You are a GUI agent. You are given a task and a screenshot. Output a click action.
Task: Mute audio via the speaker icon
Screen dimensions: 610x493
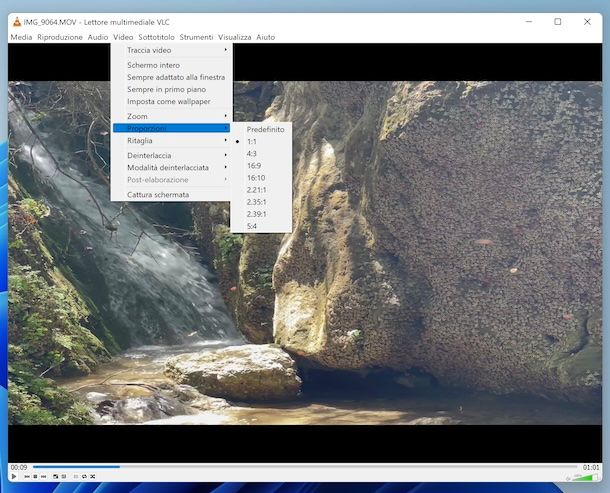tap(567, 478)
